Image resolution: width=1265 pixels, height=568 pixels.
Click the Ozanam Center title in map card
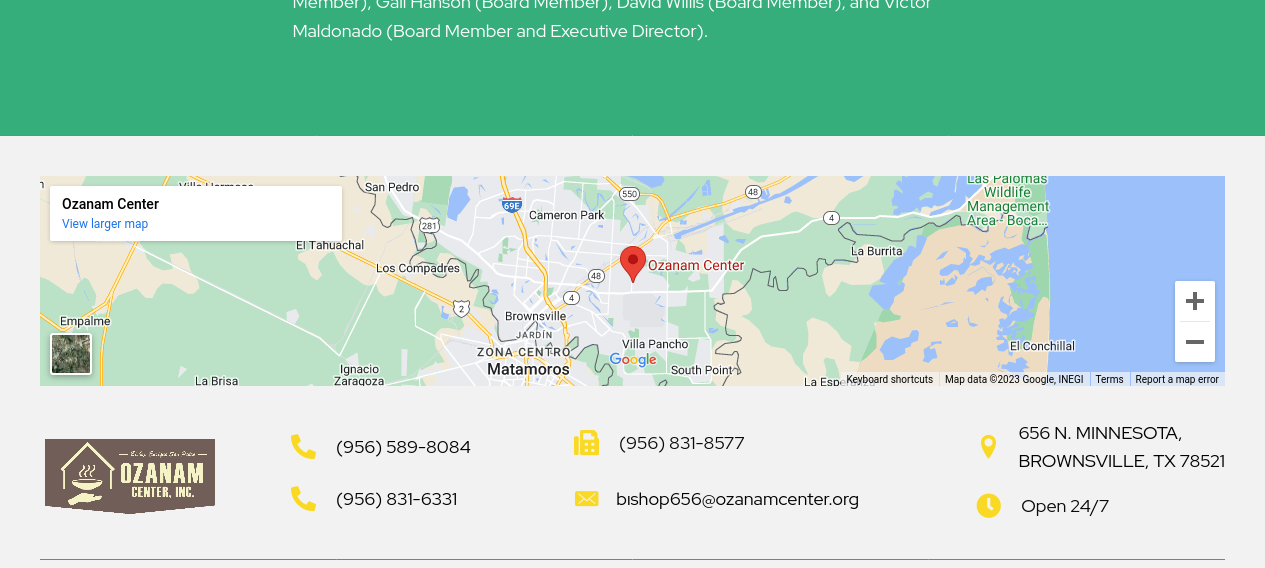point(110,204)
